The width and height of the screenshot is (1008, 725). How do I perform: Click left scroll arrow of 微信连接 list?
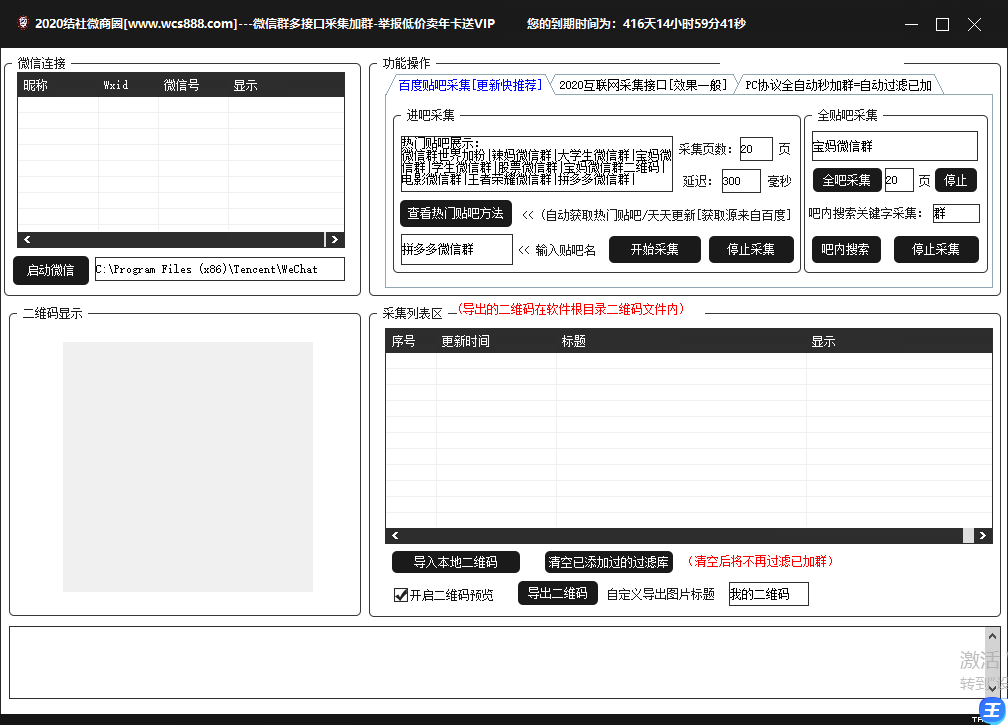pyautogui.click(x=27, y=239)
